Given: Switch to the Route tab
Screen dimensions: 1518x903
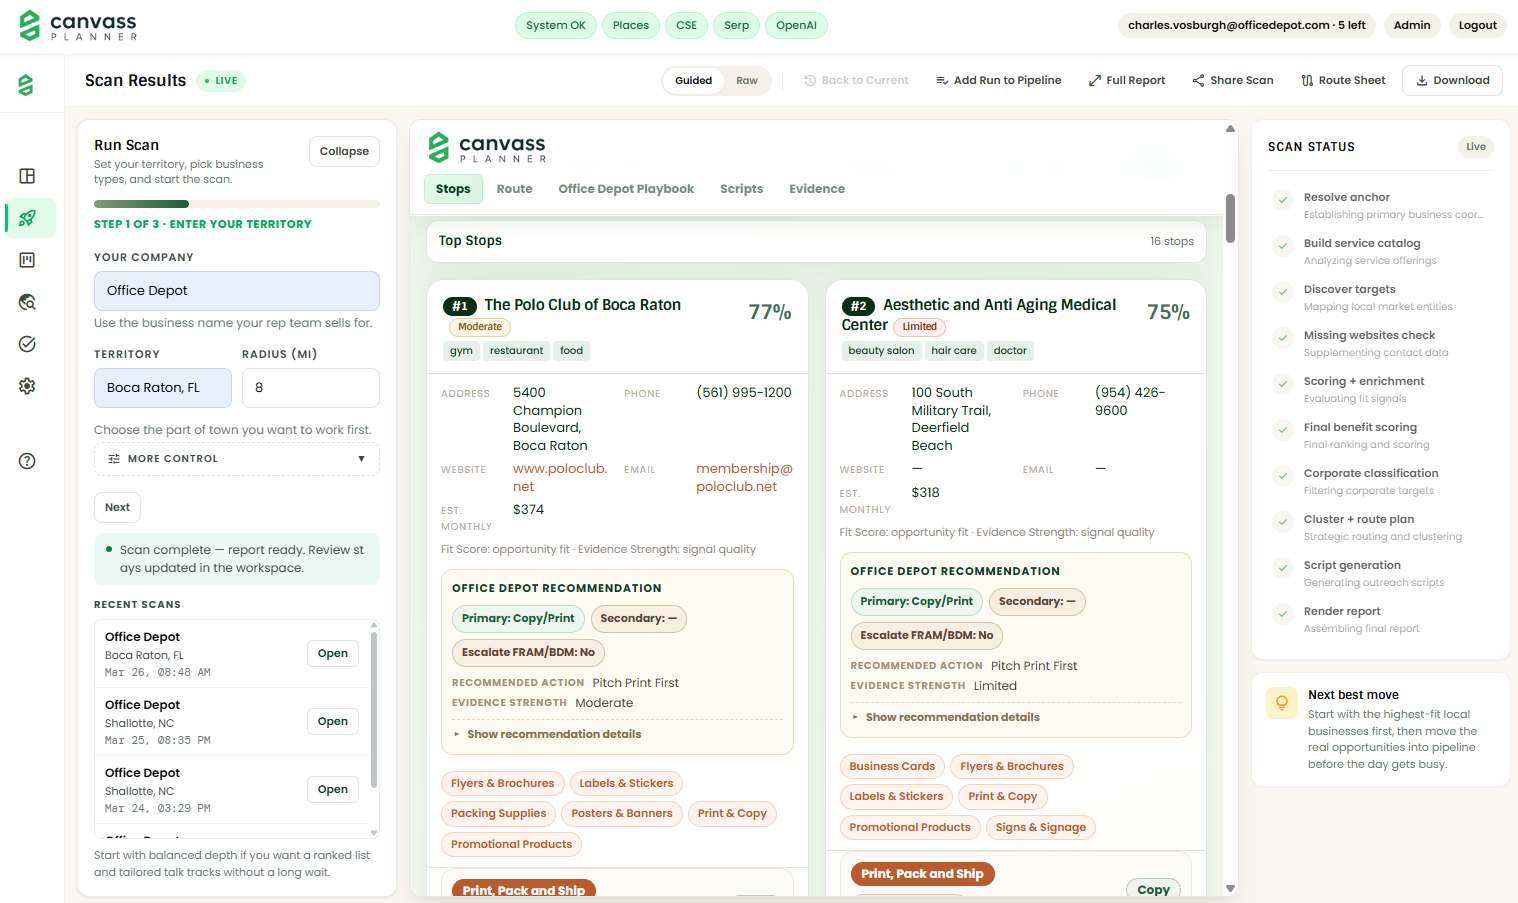Looking at the screenshot, I should tap(514, 189).
